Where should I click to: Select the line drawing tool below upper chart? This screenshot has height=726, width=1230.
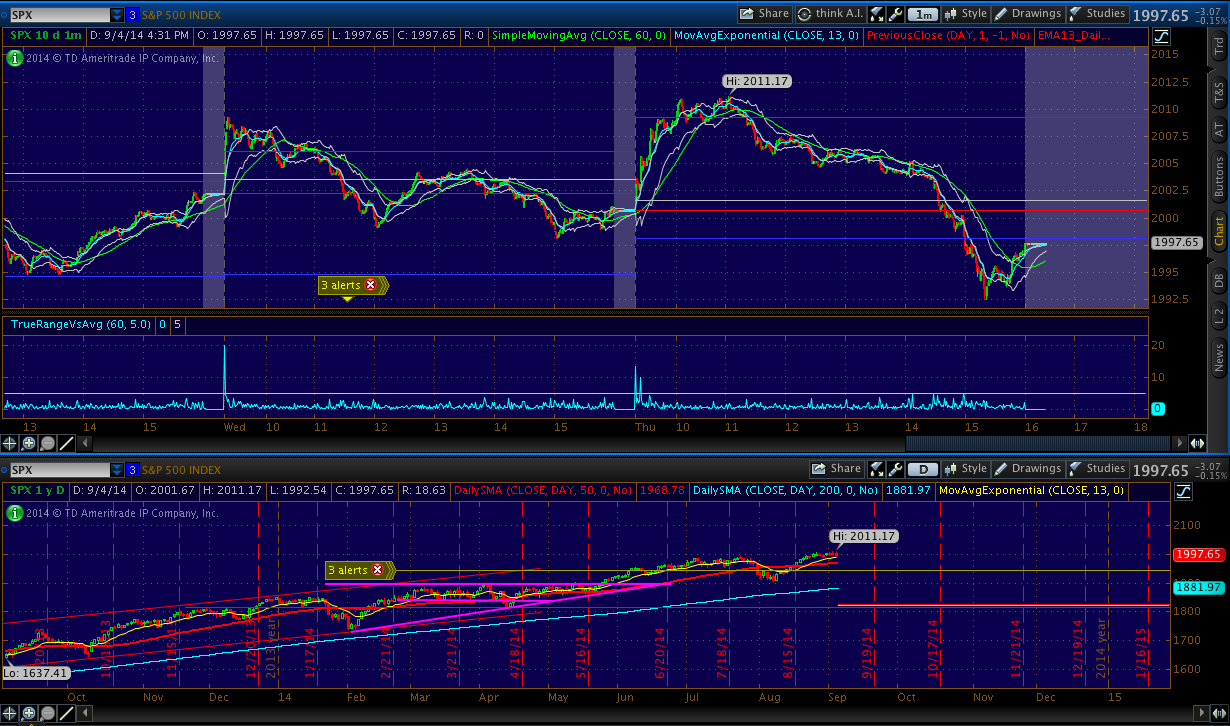click(66, 443)
